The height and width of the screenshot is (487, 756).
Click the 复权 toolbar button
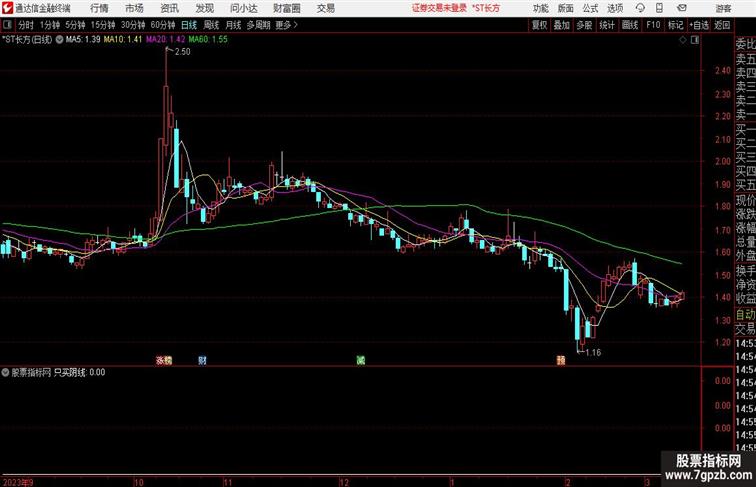coord(539,25)
